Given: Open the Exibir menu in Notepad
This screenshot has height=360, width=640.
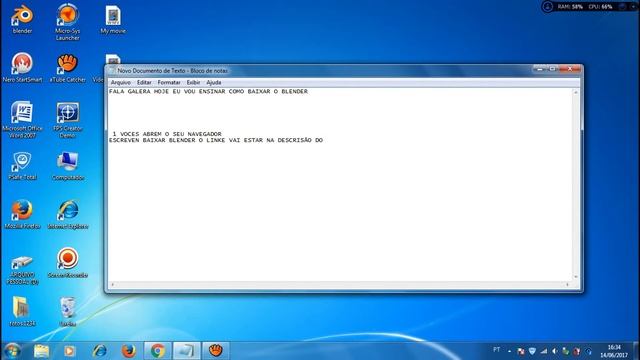Looking at the screenshot, I should pos(193,82).
